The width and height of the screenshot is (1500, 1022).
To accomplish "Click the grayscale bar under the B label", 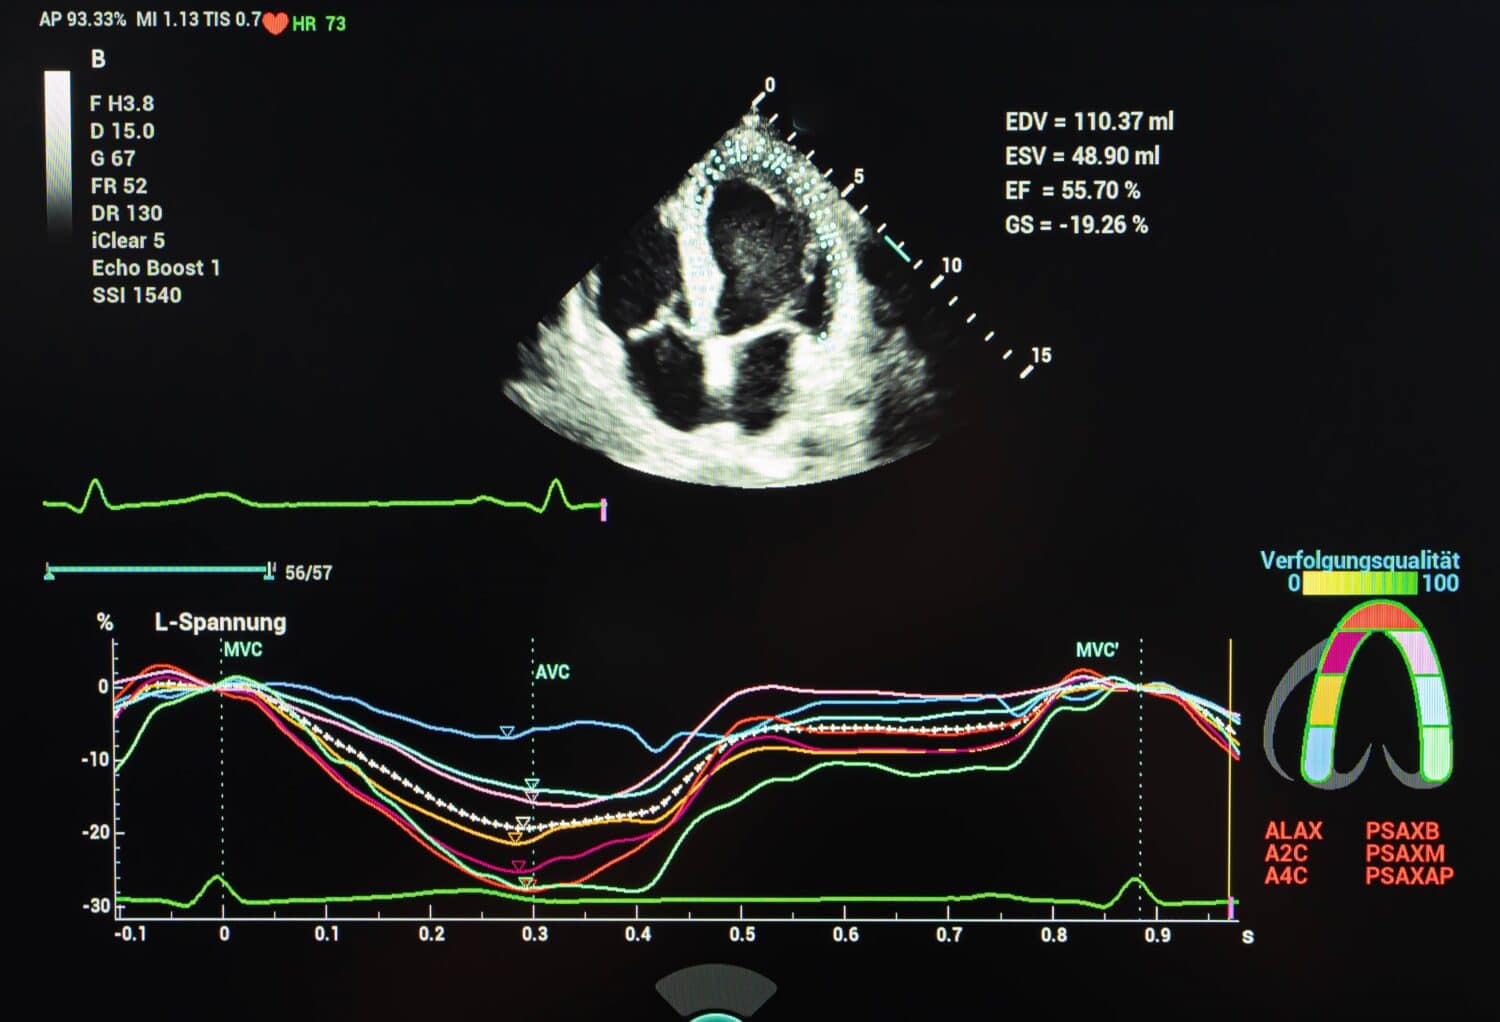I will 58,155.
